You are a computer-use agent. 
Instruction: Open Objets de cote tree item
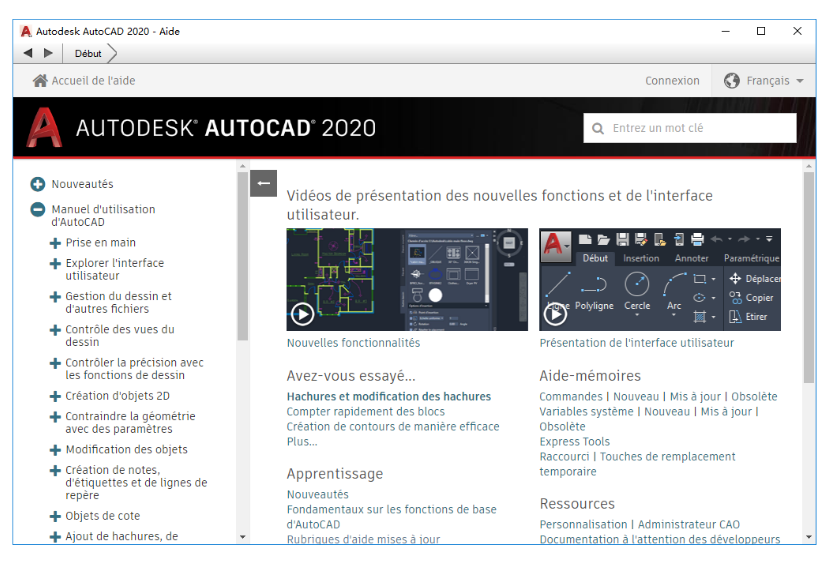103,516
